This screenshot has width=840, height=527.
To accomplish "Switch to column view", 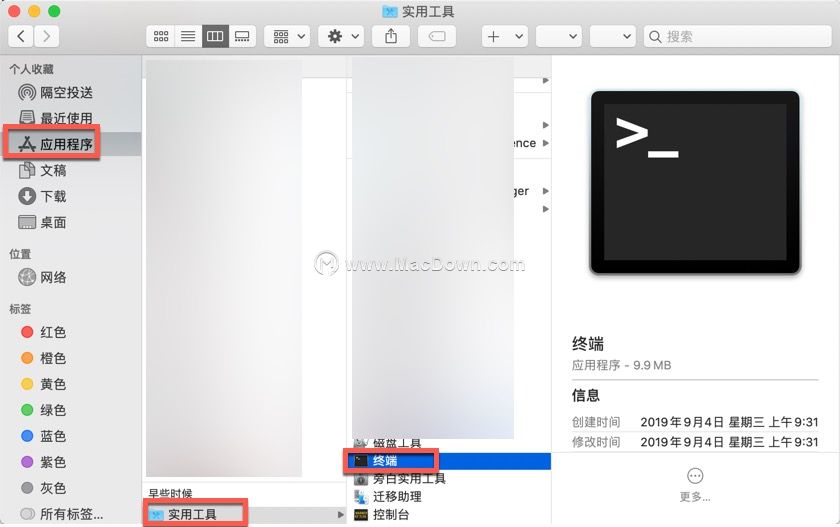I will pos(215,36).
